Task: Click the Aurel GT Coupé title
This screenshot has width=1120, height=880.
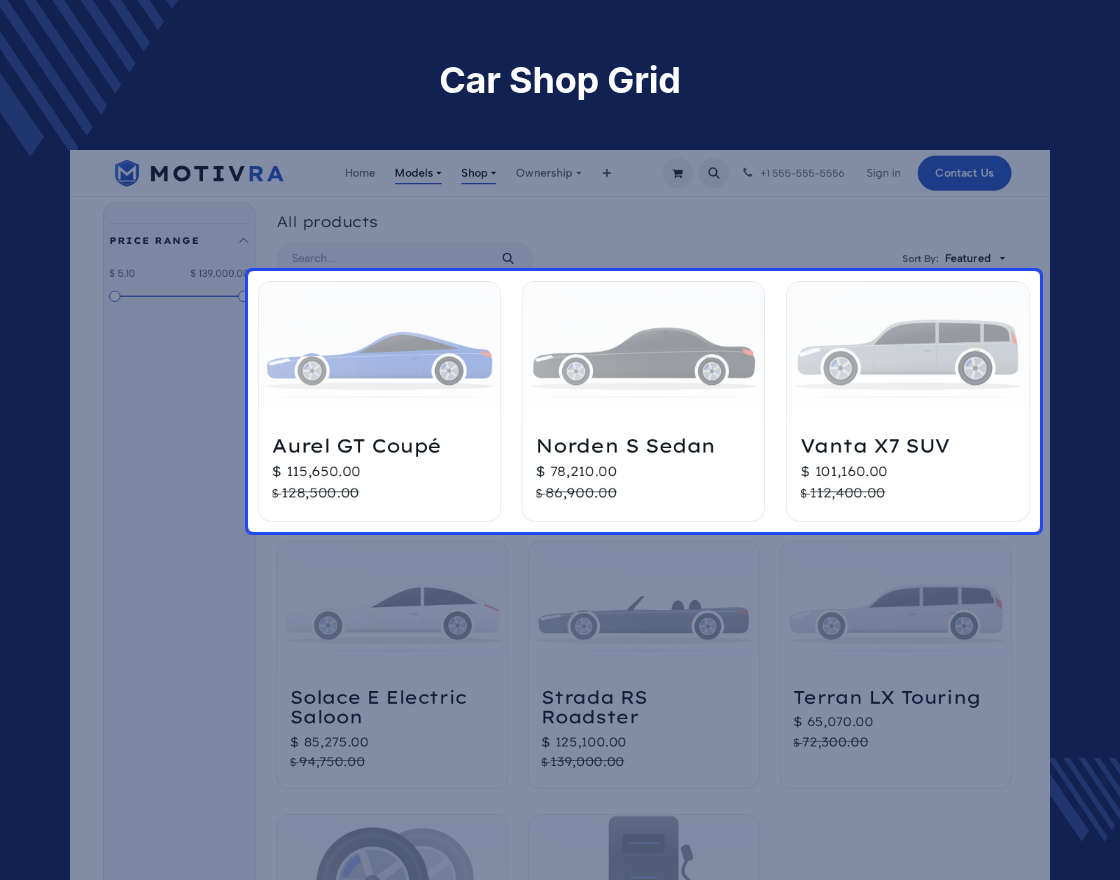Action: coord(356,446)
